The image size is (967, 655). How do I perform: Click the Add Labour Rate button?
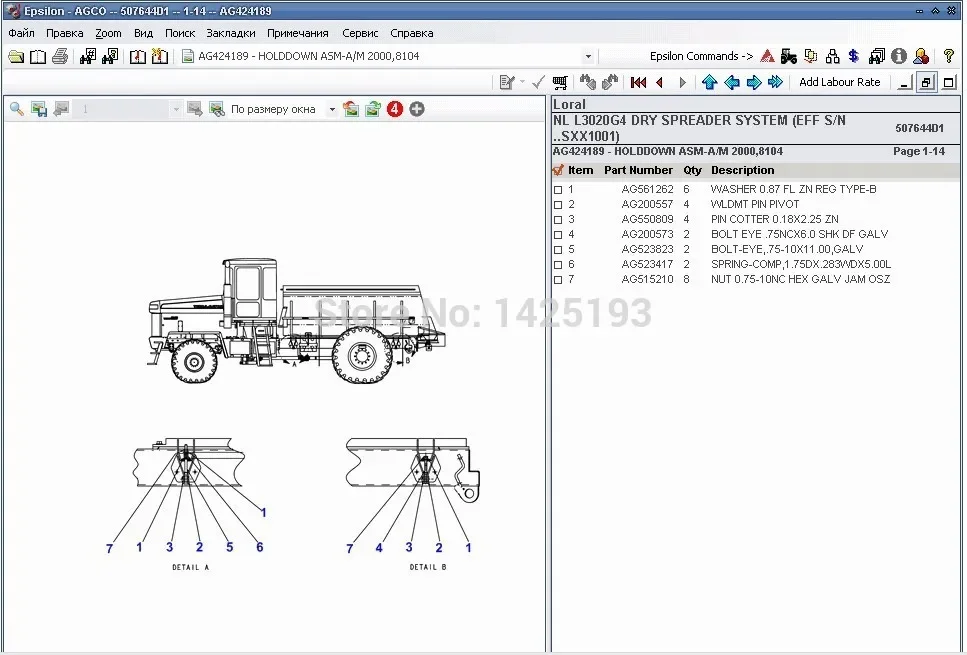(x=839, y=83)
